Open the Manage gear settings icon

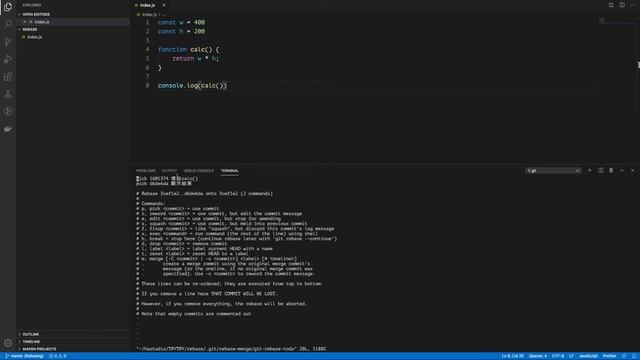8,343
